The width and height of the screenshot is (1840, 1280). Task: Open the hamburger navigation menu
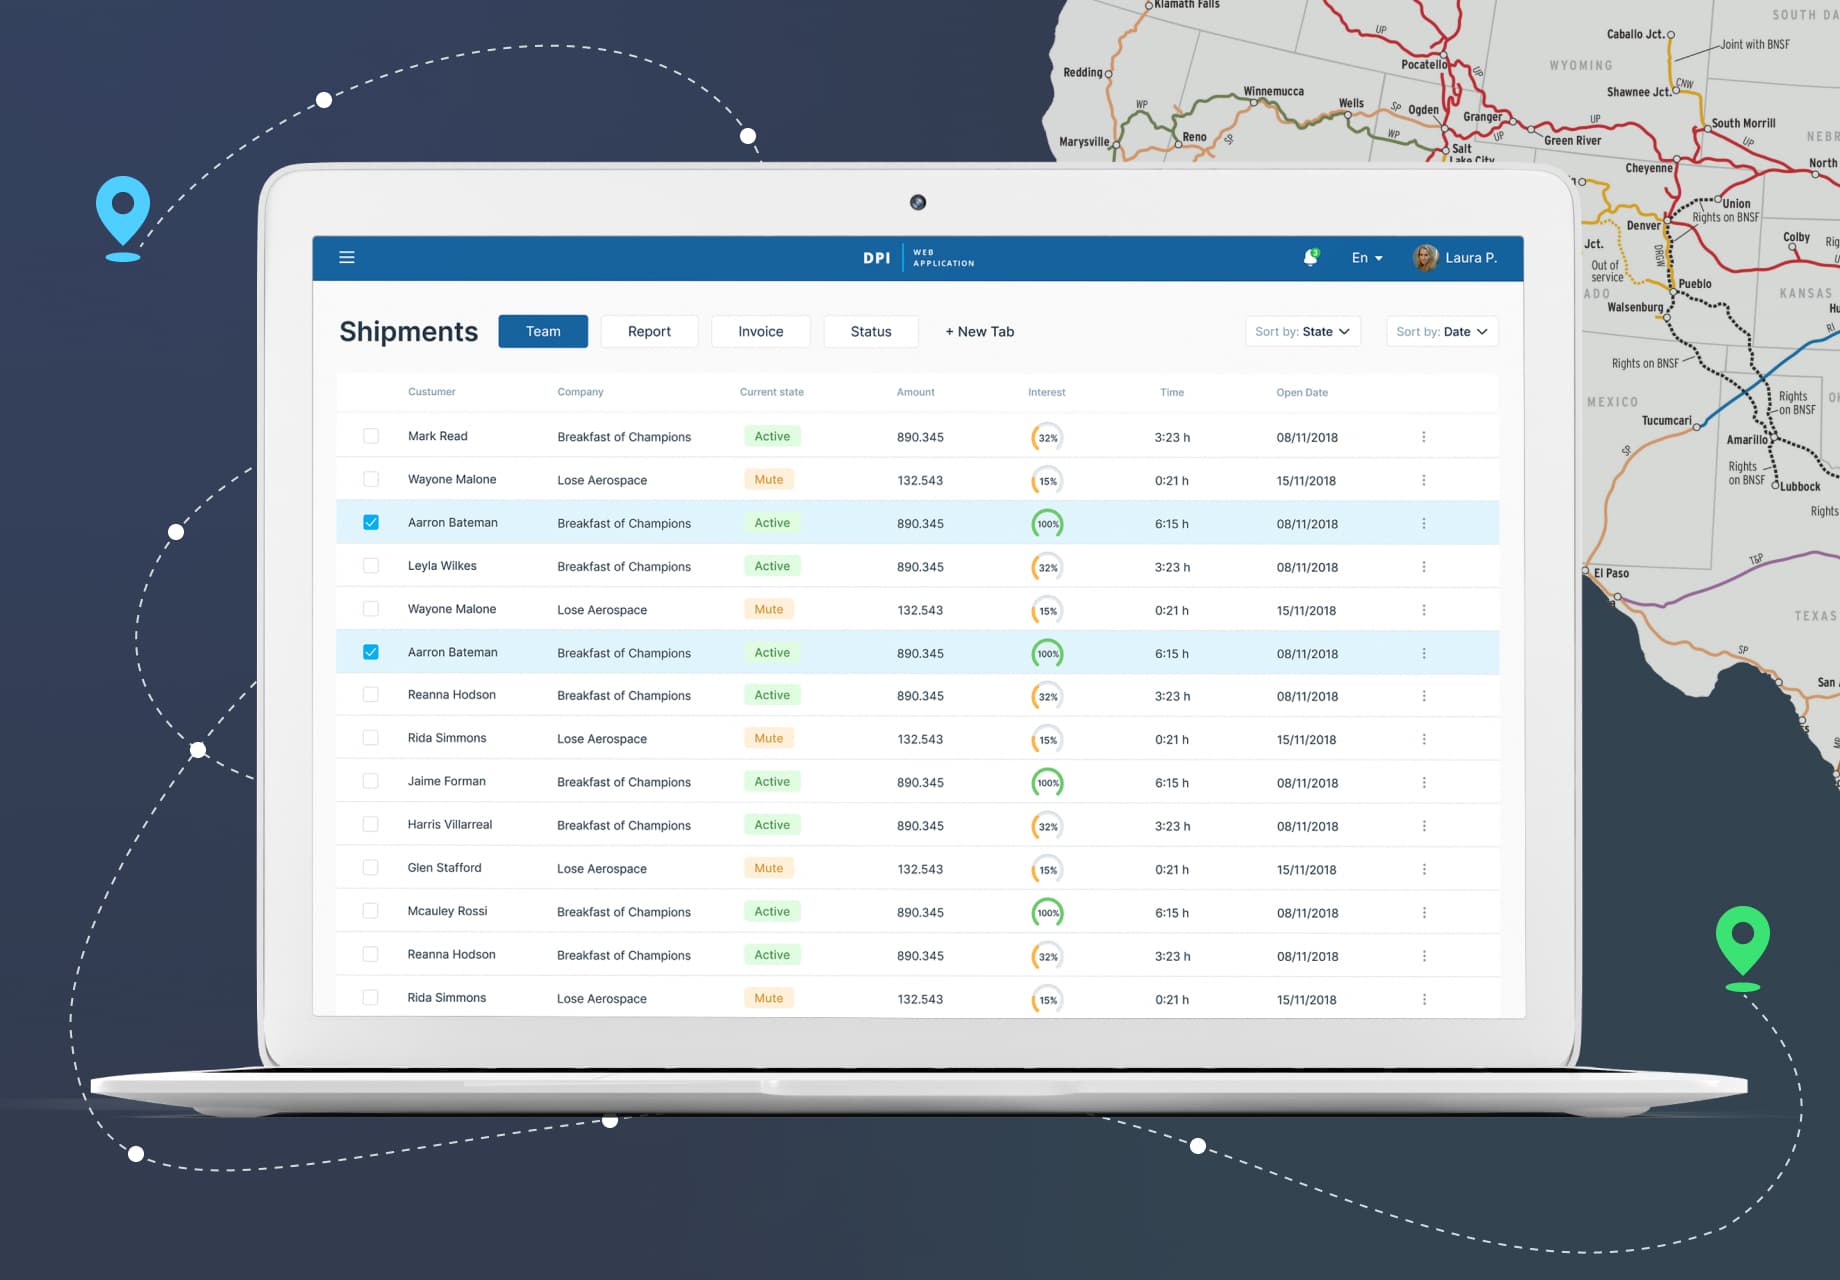[x=347, y=257]
